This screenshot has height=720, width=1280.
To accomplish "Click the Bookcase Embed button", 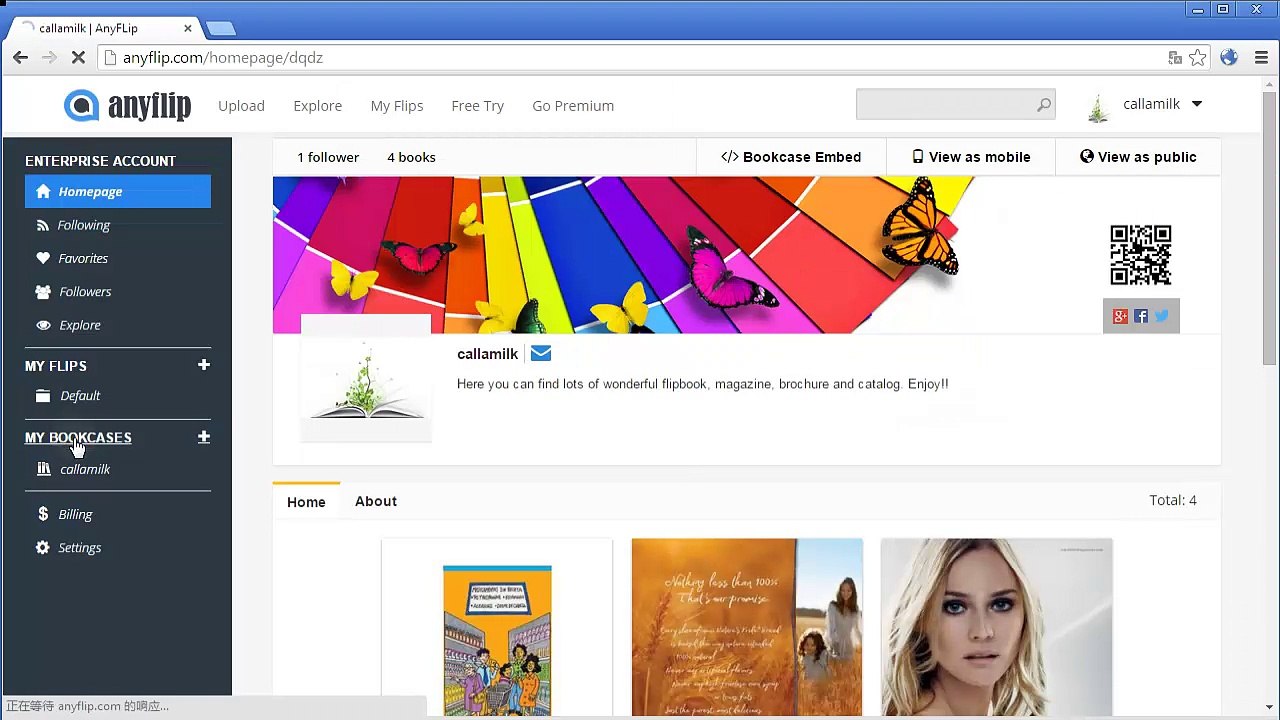I will tap(791, 157).
